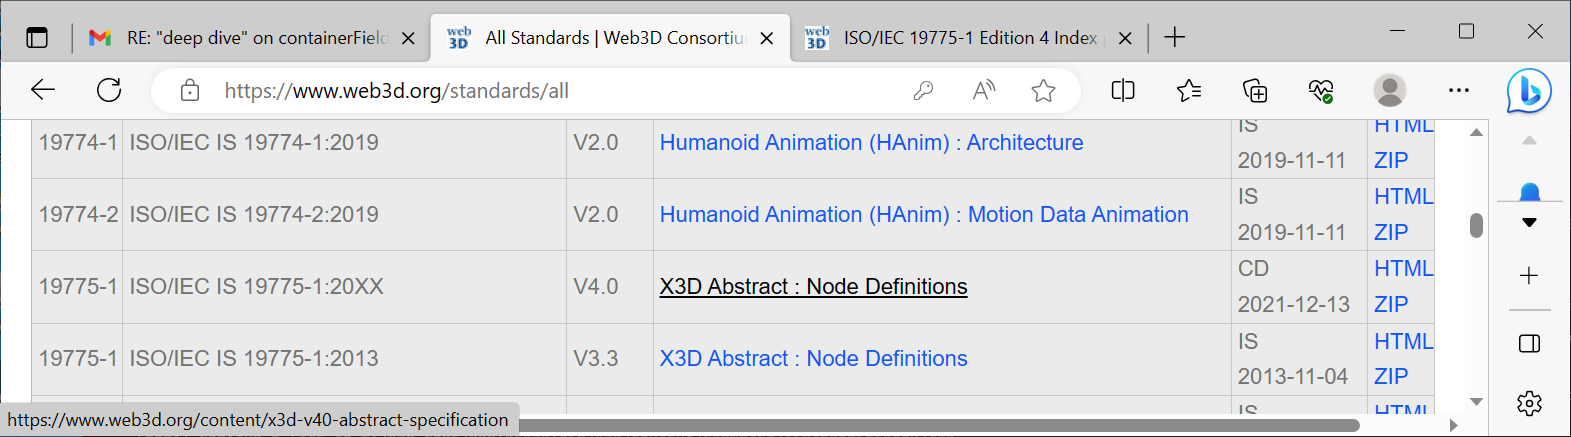Add this page to favorites

1043,91
